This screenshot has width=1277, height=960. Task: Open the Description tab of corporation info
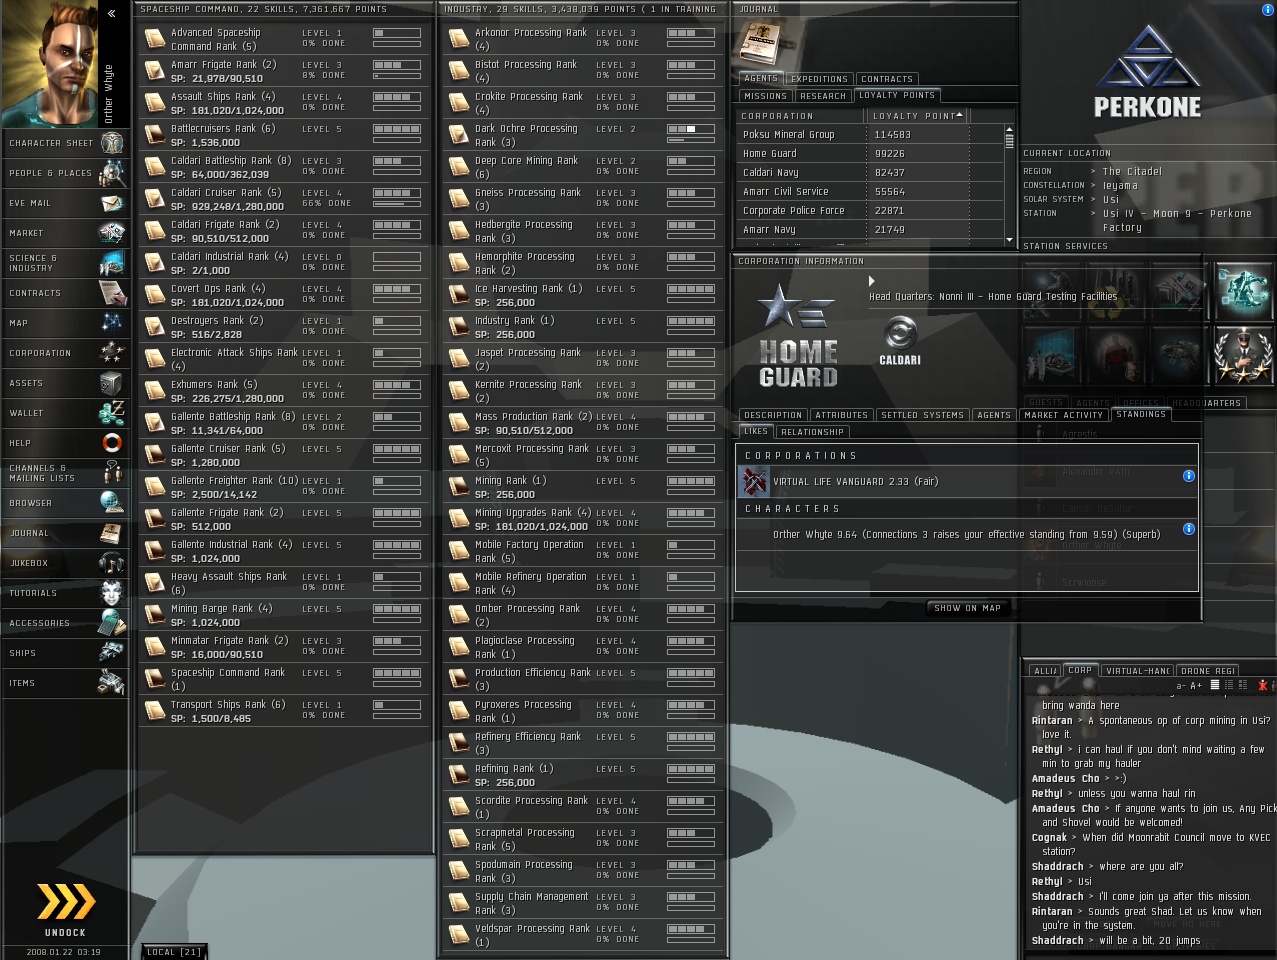coord(773,415)
